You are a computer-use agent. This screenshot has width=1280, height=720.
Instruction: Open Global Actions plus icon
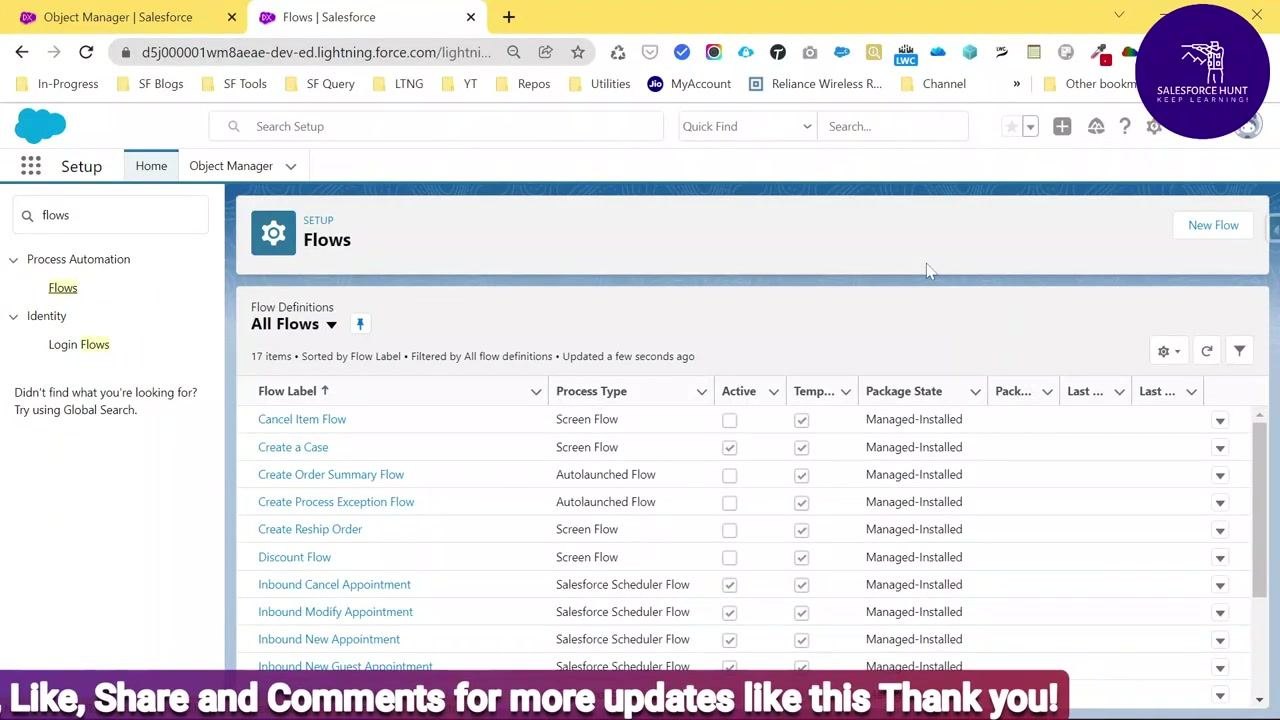[x=1062, y=126]
